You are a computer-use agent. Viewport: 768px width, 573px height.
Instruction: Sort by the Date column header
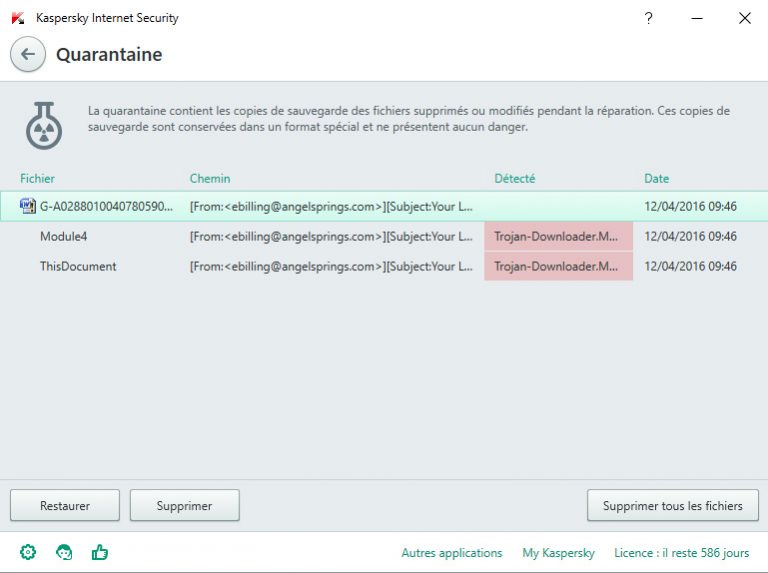pyautogui.click(x=656, y=179)
